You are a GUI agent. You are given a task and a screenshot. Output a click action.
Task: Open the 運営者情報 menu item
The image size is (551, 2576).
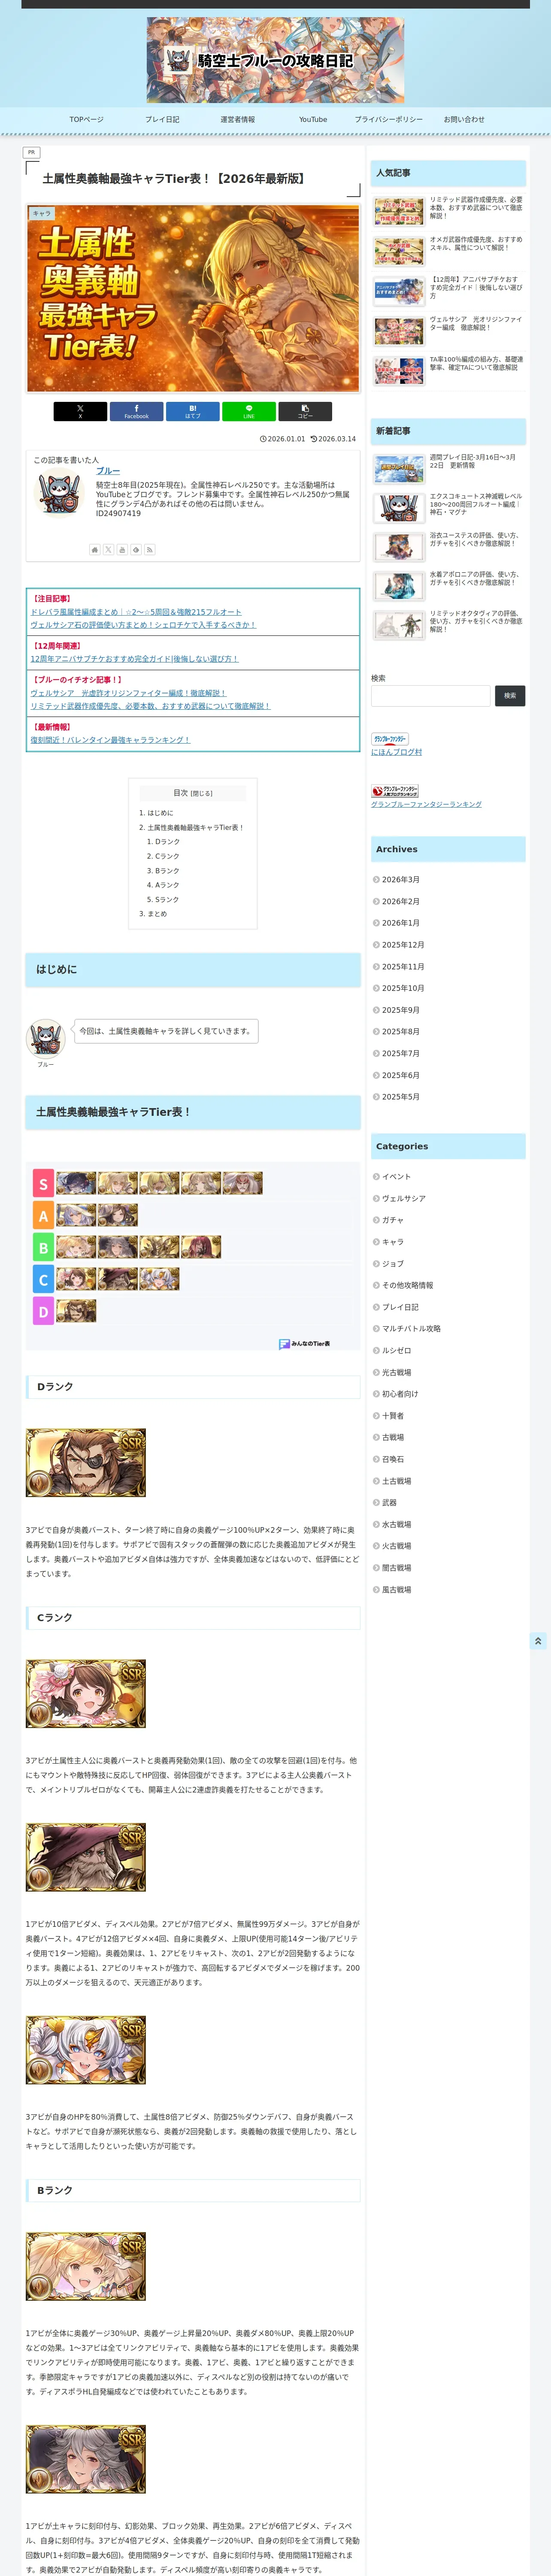tap(238, 120)
